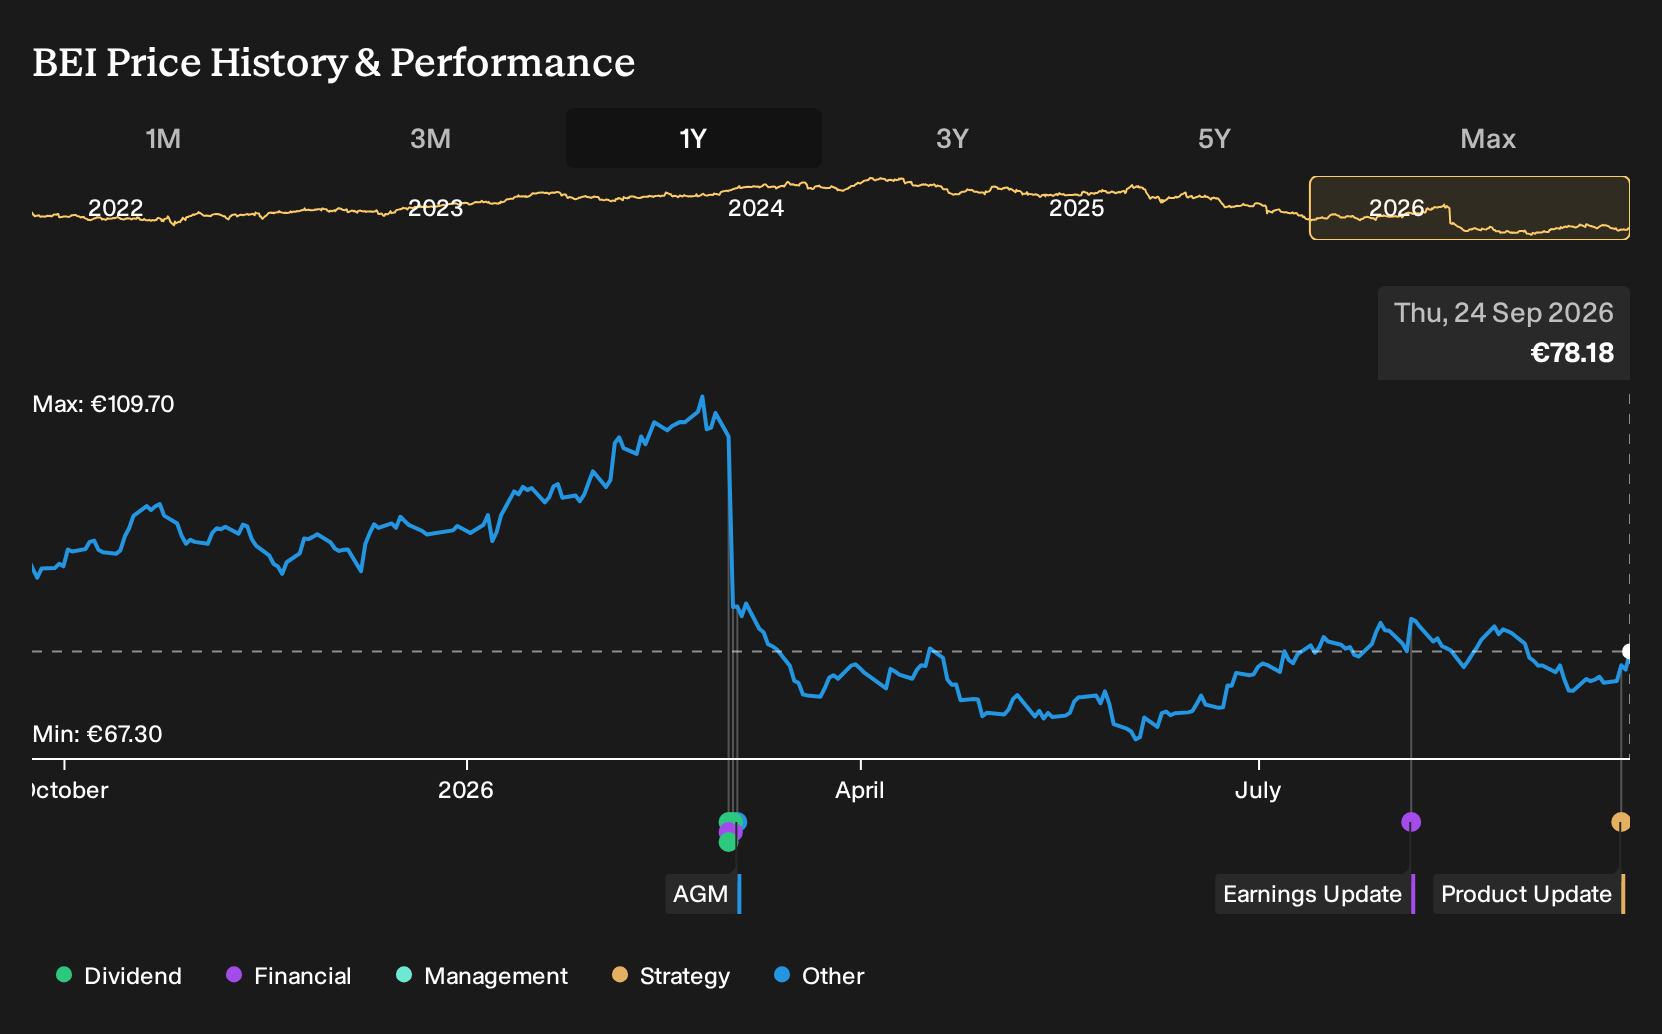Select the 1Y time range tab
Image resolution: width=1662 pixels, height=1034 pixels.
(x=694, y=138)
